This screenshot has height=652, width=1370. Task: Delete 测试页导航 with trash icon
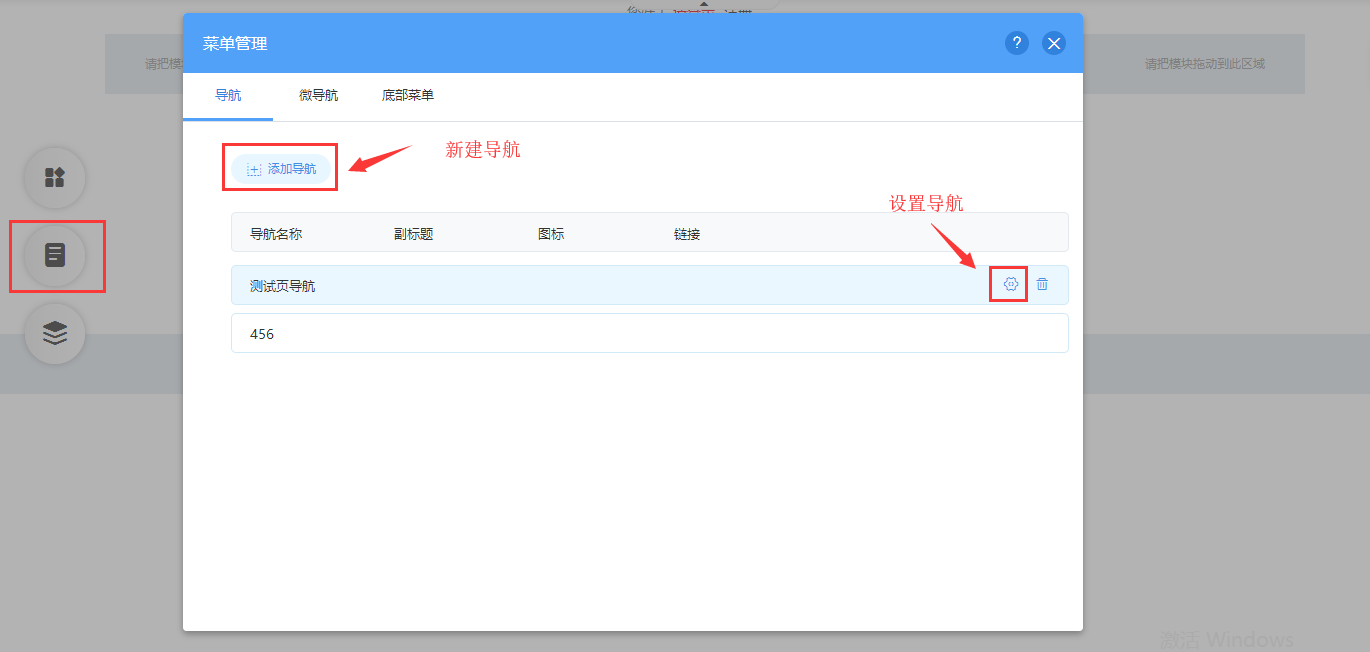[x=1042, y=285]
